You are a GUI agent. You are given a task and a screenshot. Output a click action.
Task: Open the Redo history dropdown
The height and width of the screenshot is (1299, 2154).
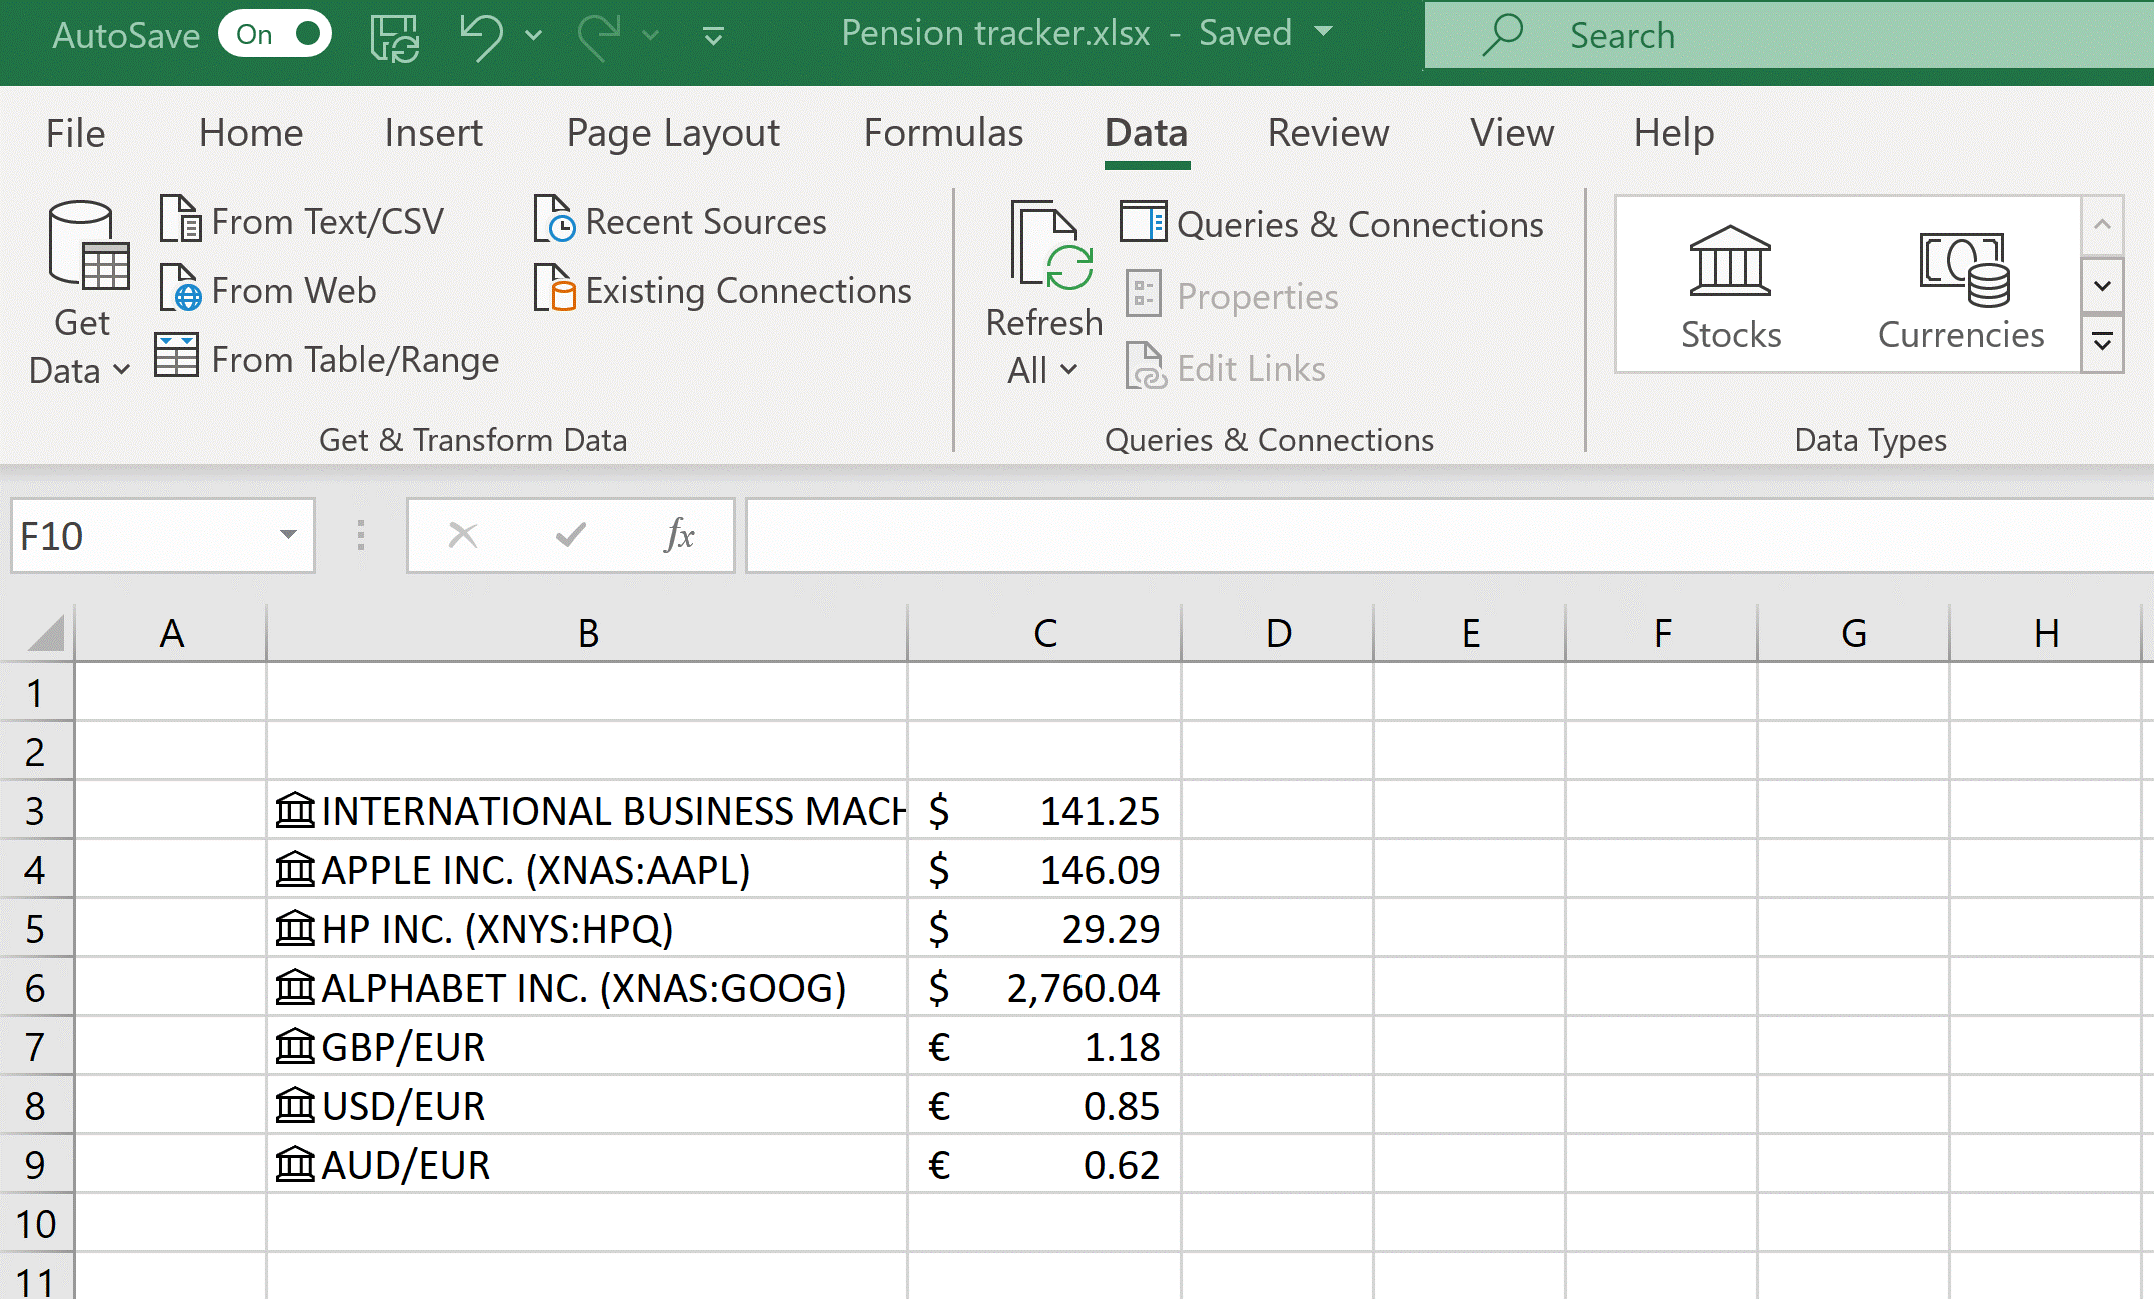[x=651, y=37]
